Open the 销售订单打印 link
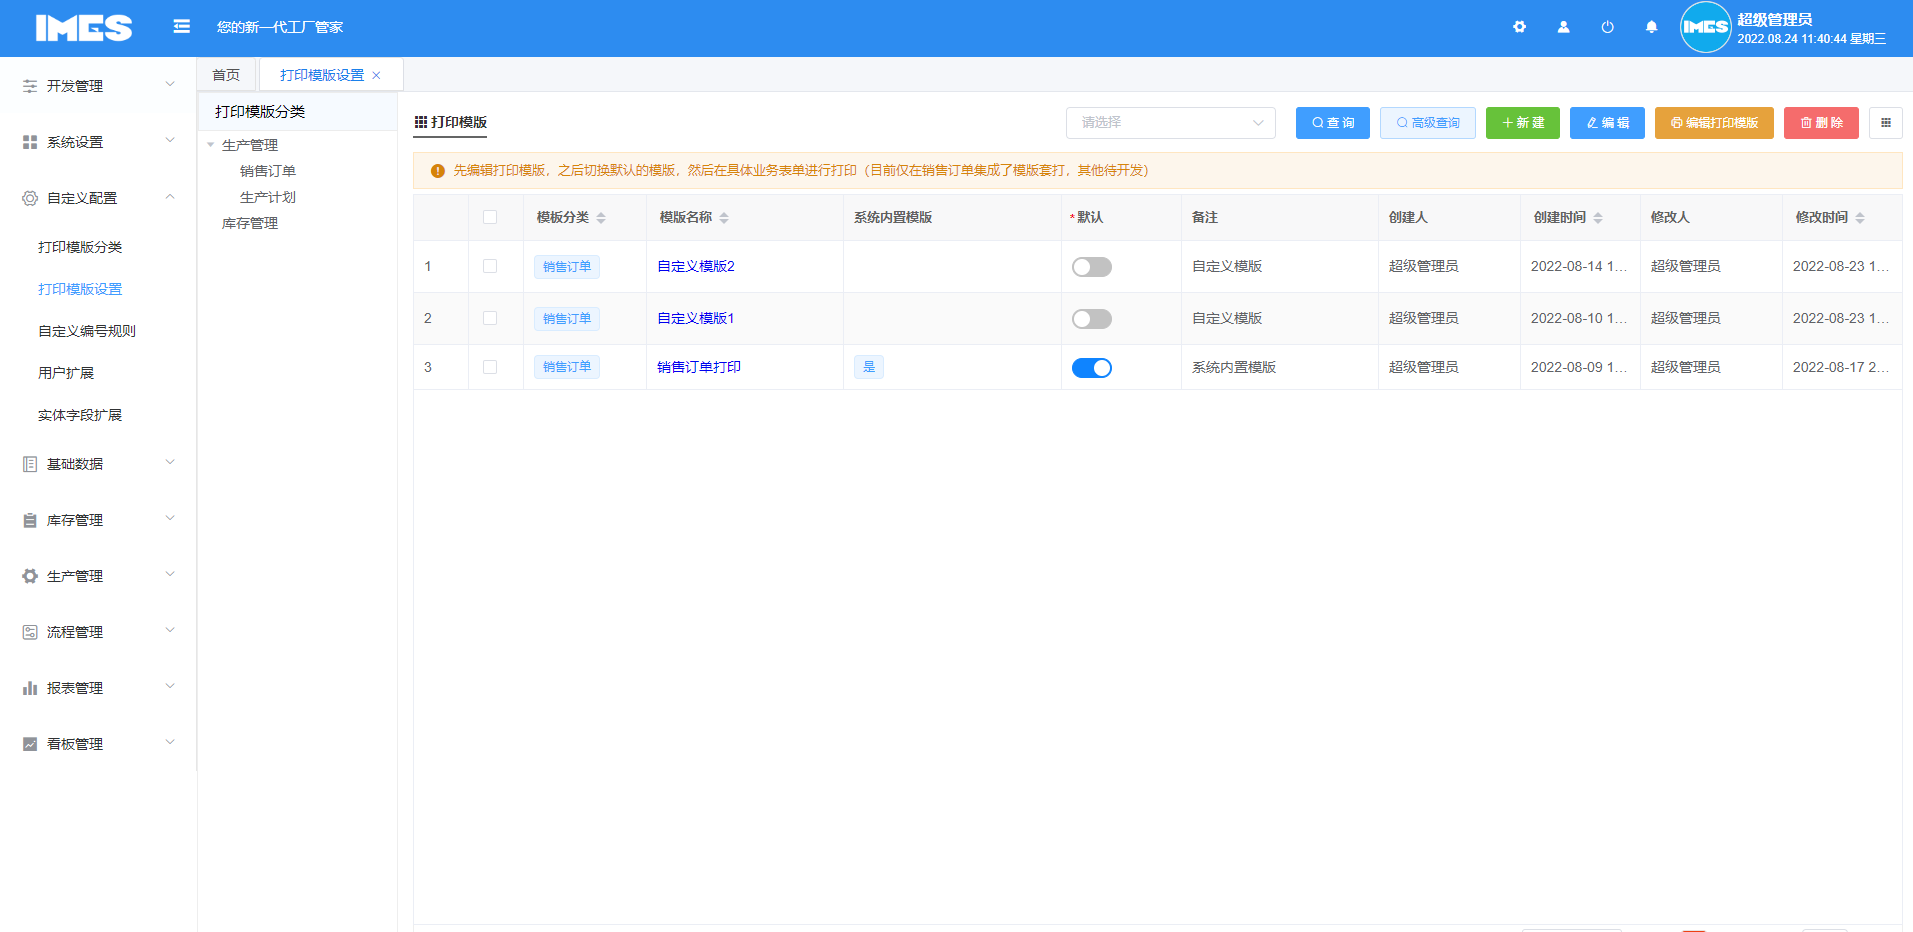This screenshot has width=1913, height=932. pos(699,367)
